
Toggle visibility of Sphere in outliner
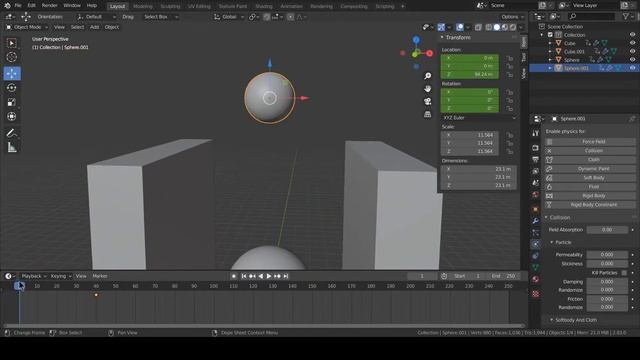(632, 60)
